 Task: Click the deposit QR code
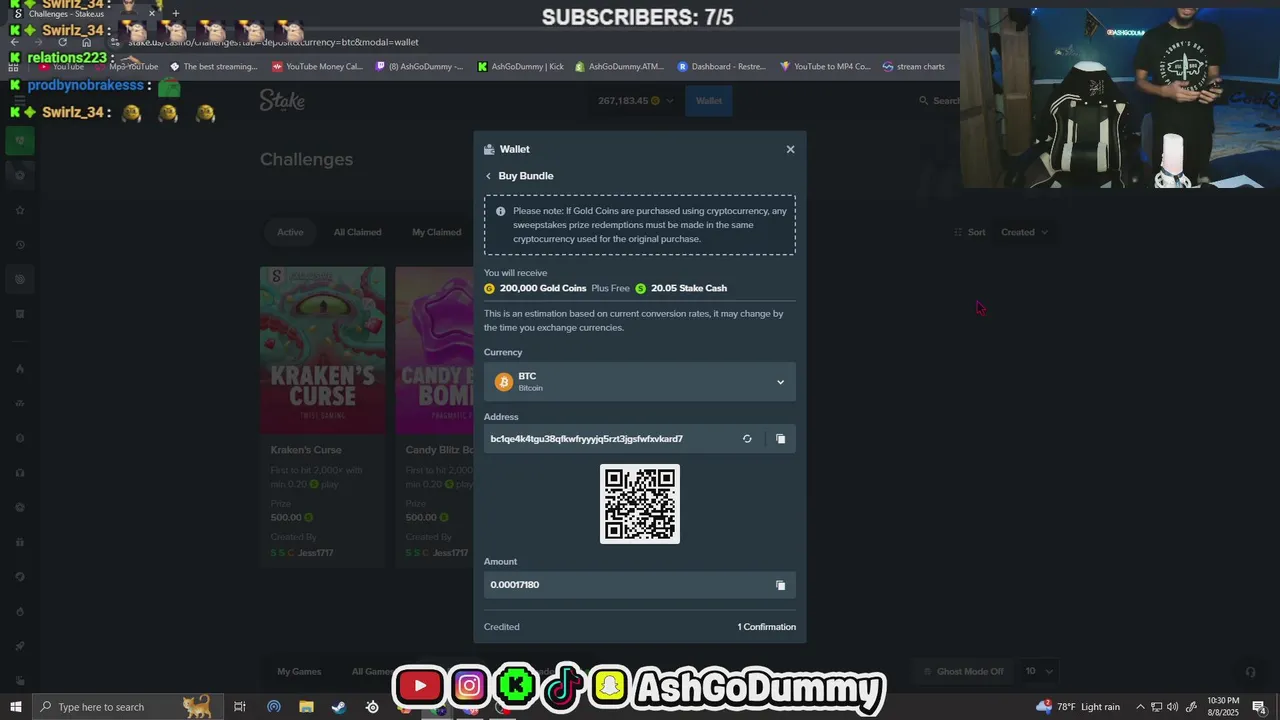(x=640, y=504)
